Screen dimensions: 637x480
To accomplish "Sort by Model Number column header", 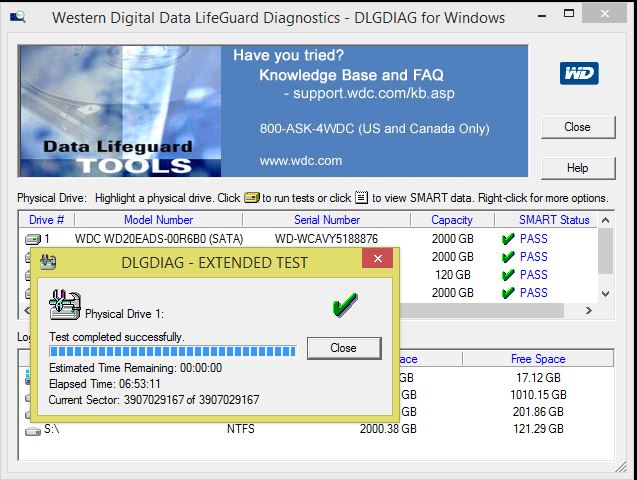I will (x=158, y=220).
